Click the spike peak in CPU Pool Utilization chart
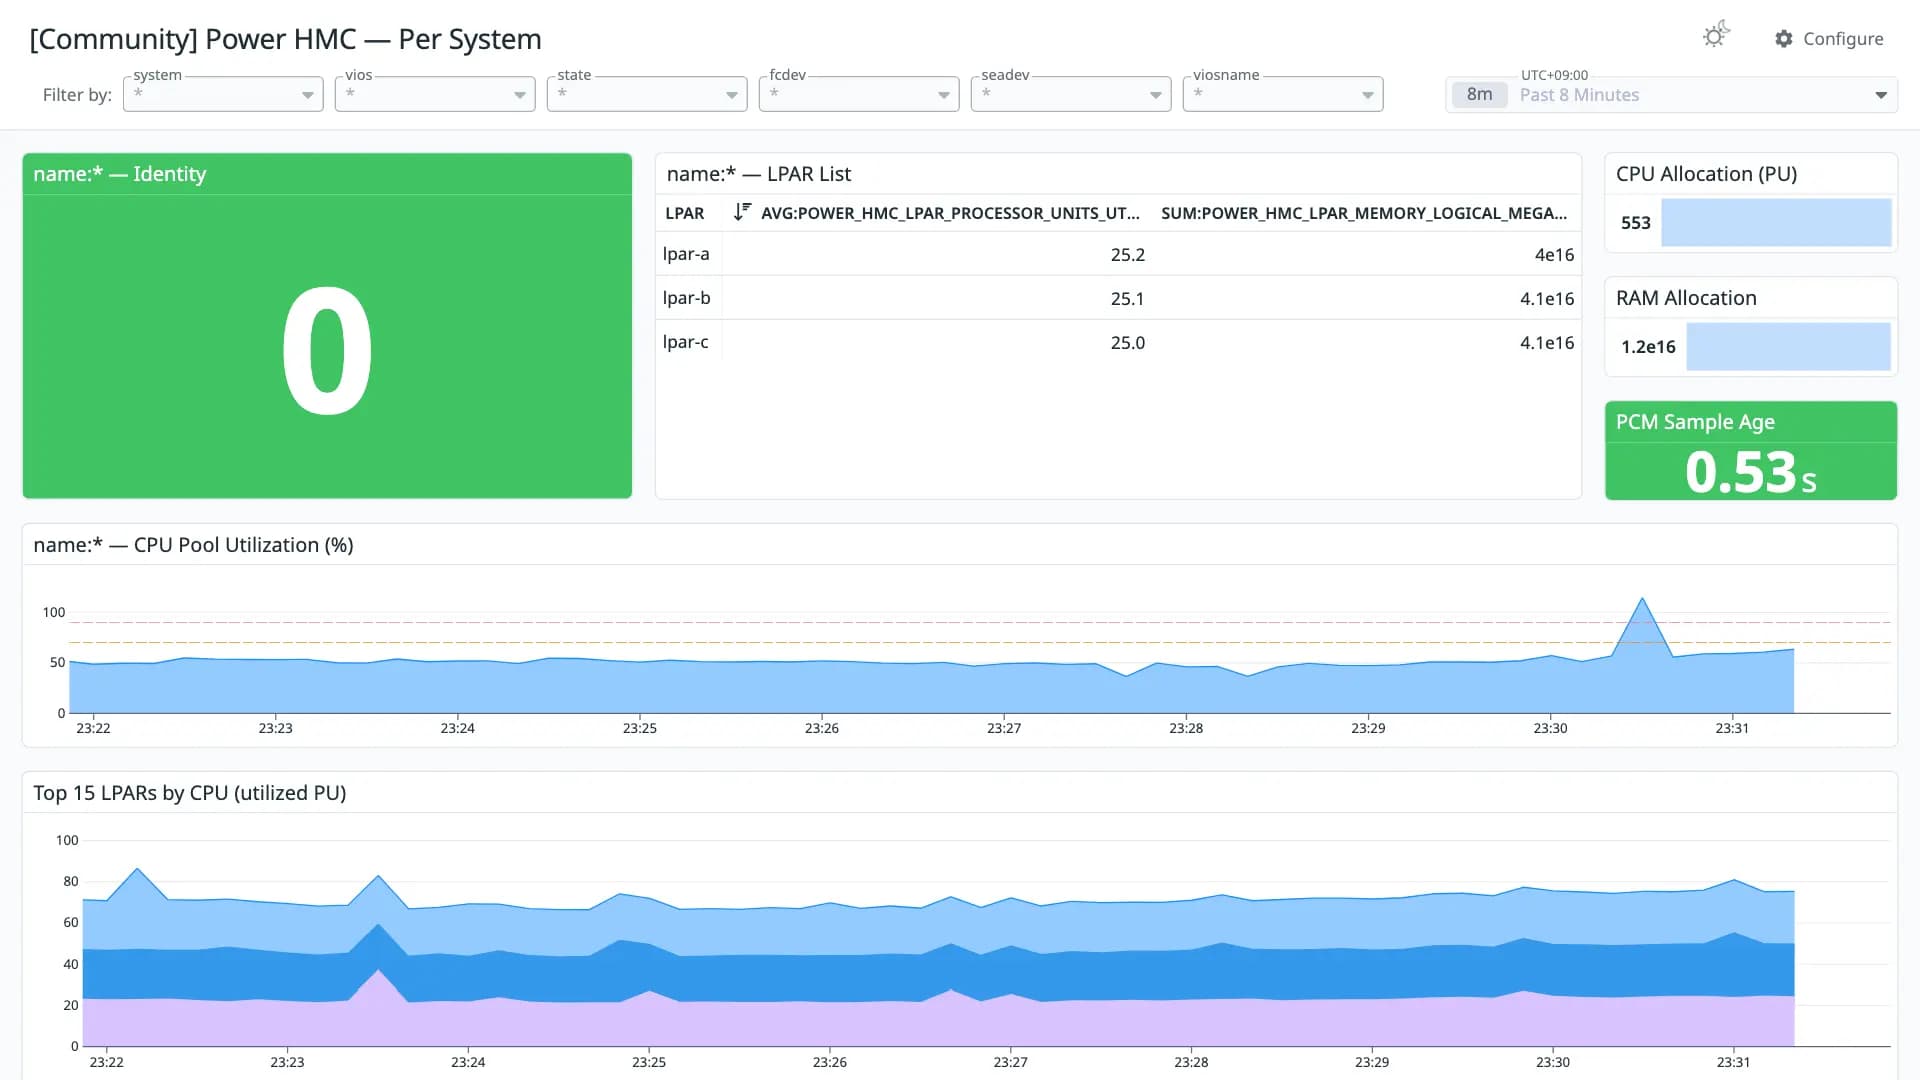 coord(1642,599)
